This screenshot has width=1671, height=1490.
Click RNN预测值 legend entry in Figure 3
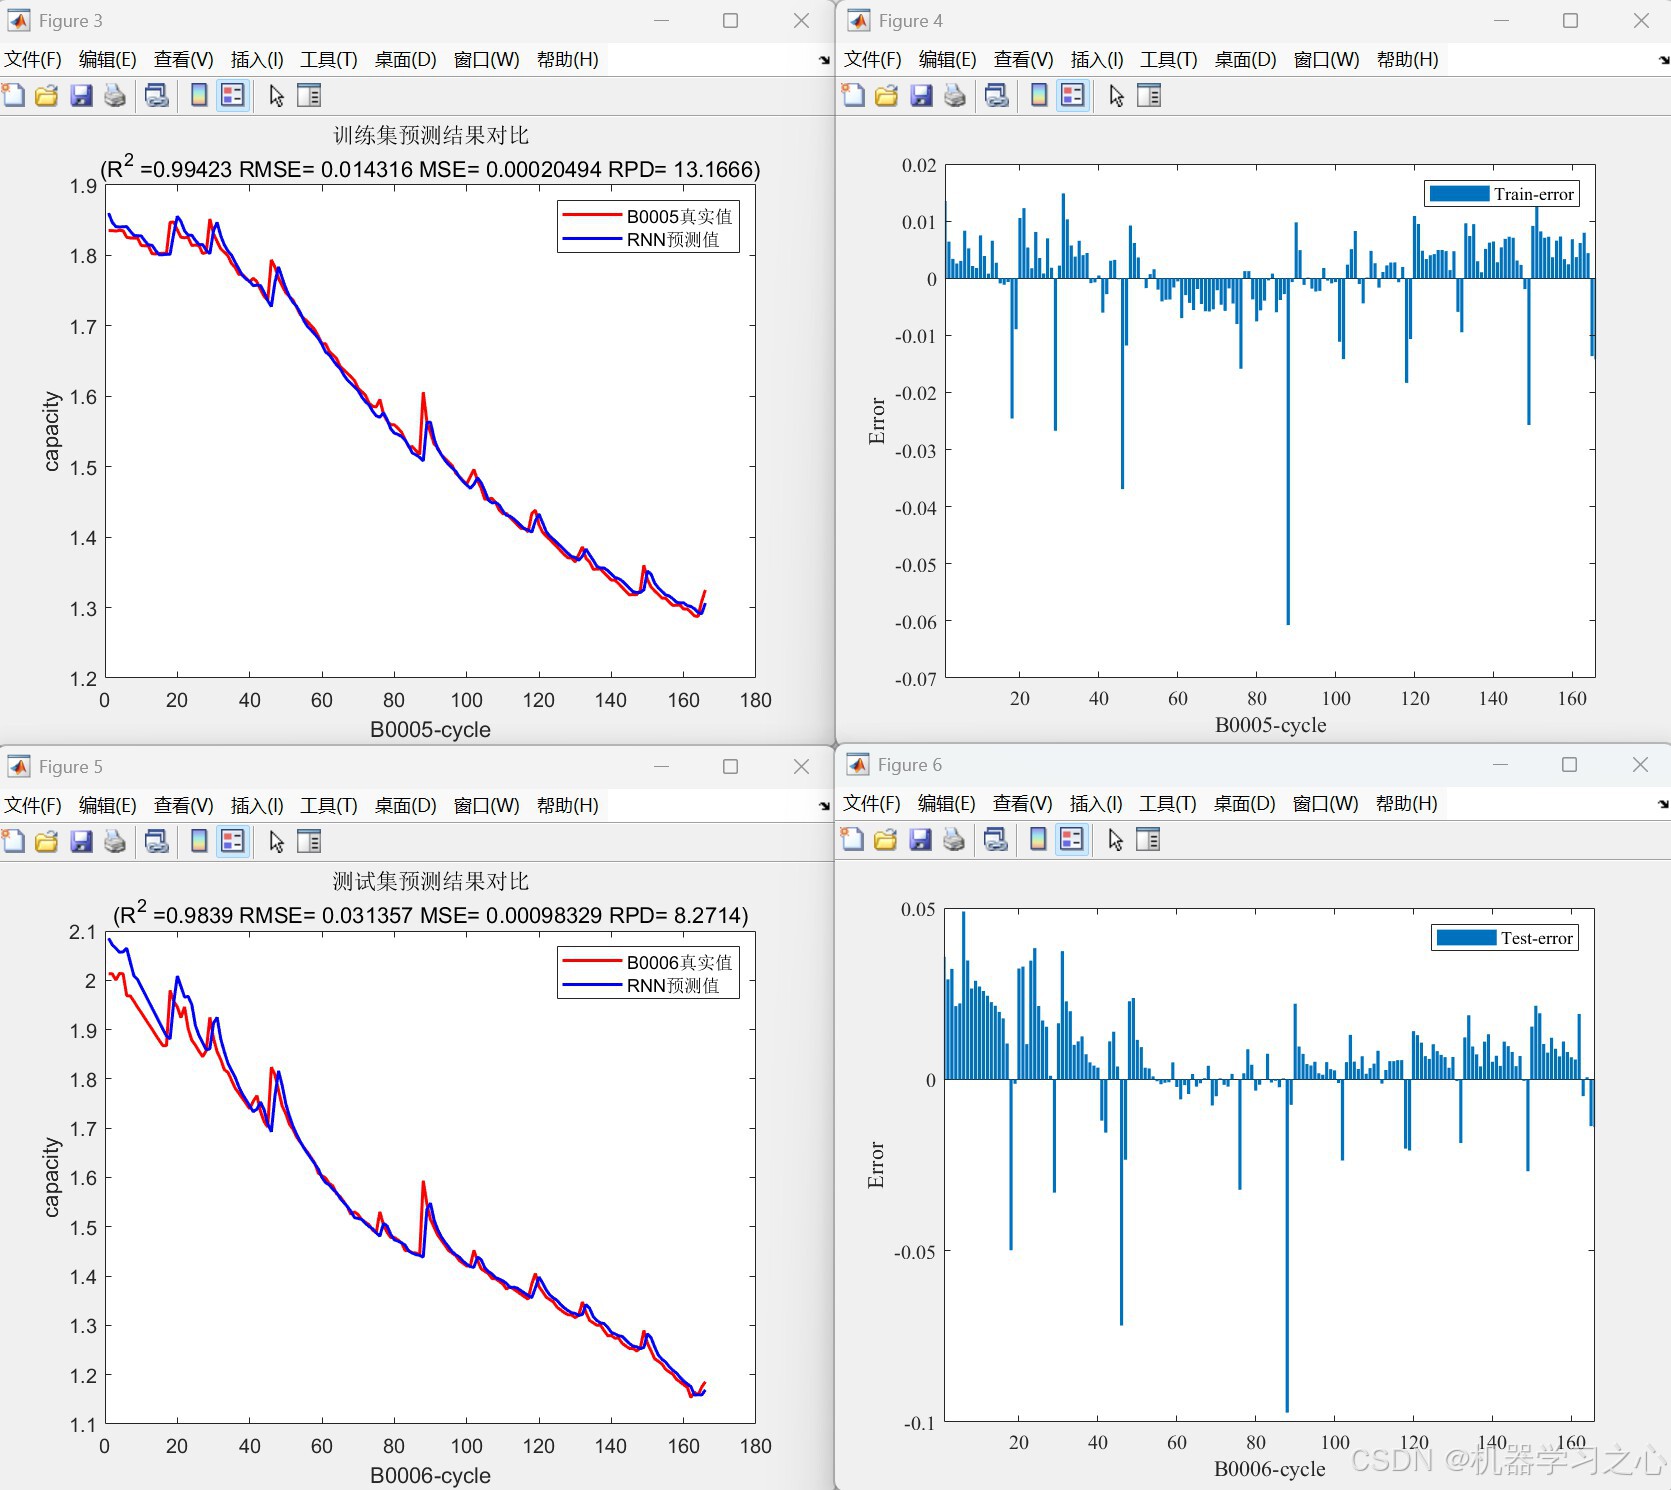pos(641,239)
